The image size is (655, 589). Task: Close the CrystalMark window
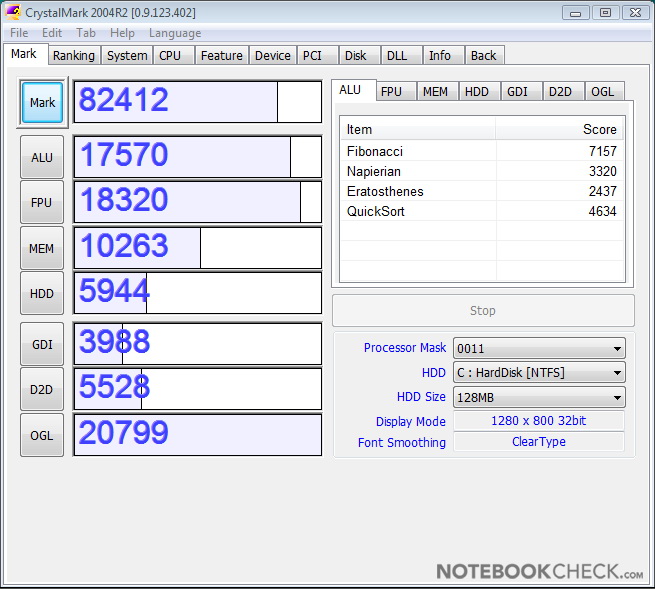point(635,13)
